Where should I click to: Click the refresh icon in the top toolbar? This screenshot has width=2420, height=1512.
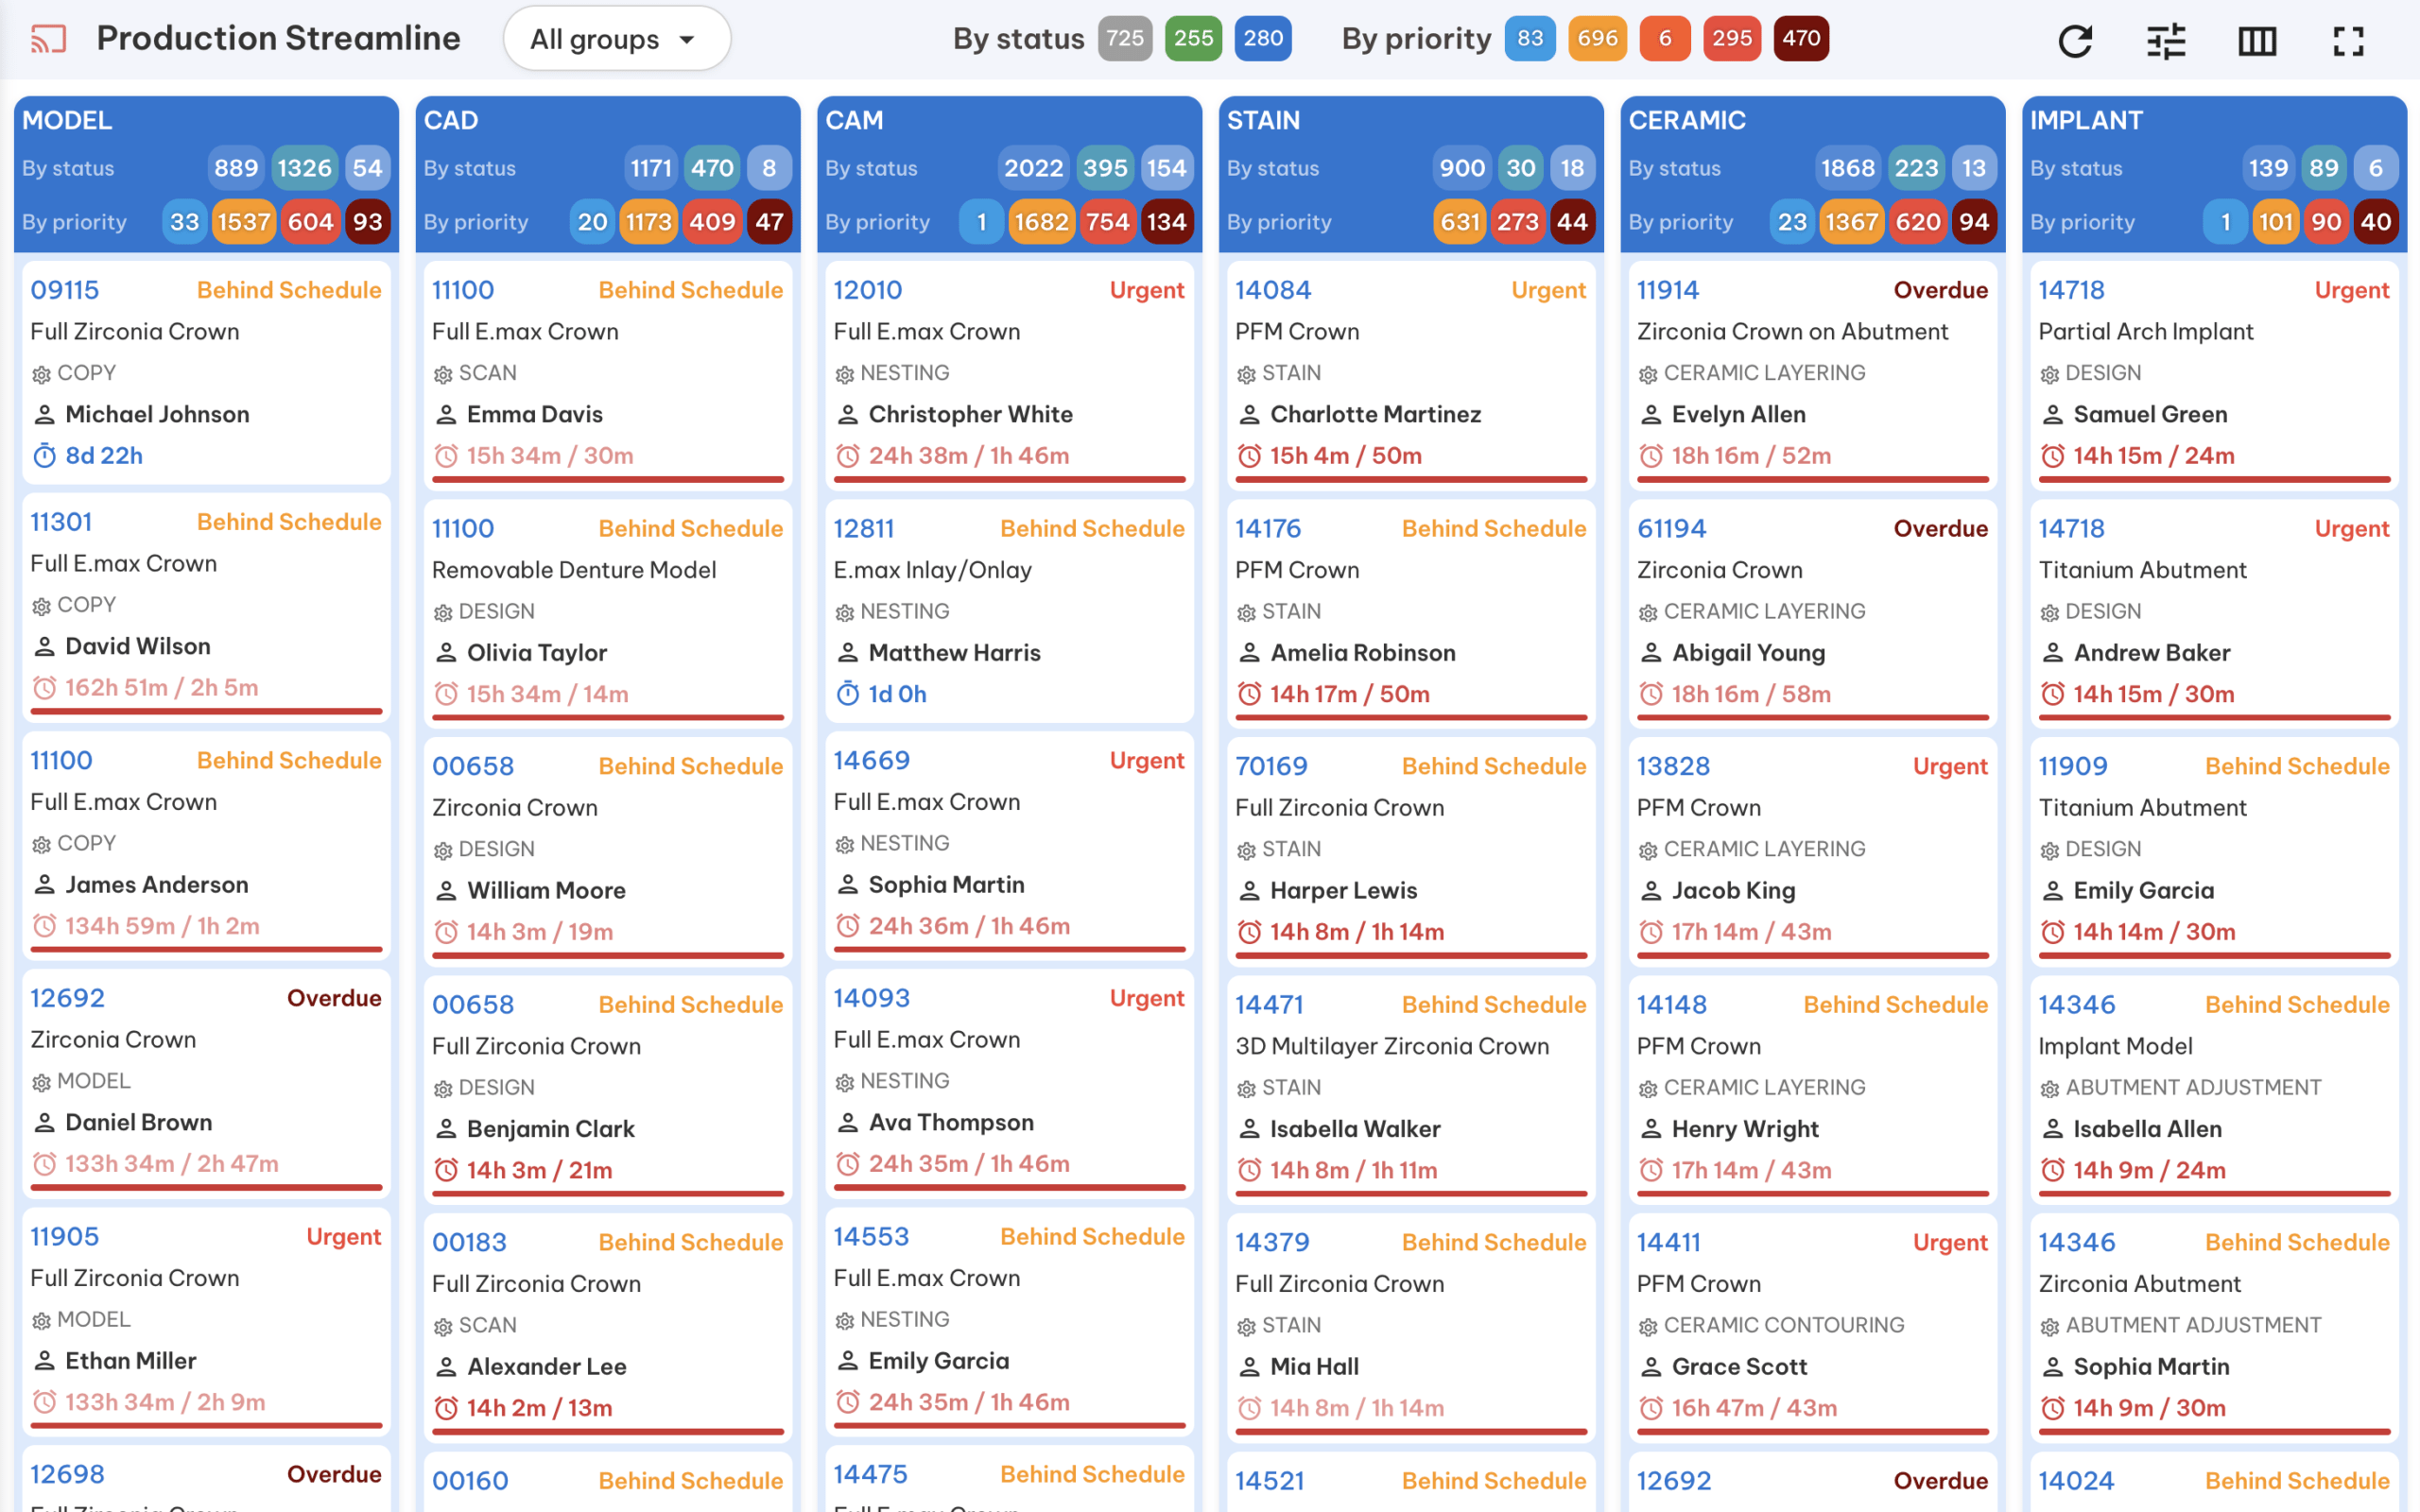2075,40
